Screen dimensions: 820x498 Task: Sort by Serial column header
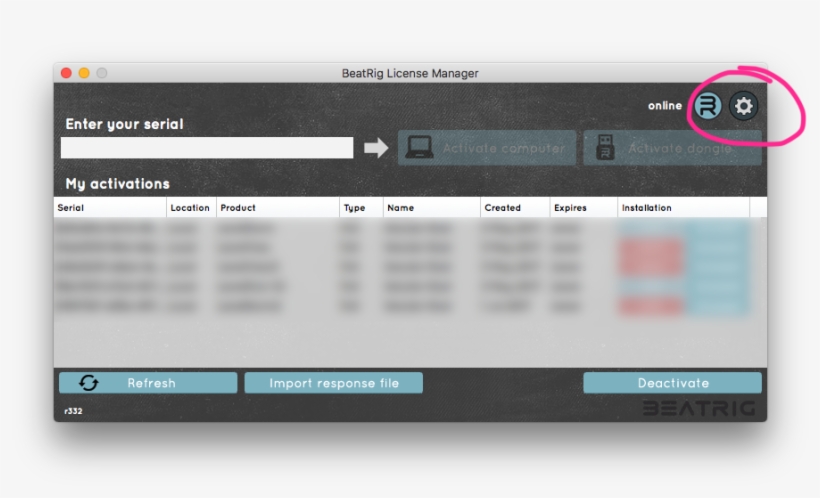click(110, 208)
